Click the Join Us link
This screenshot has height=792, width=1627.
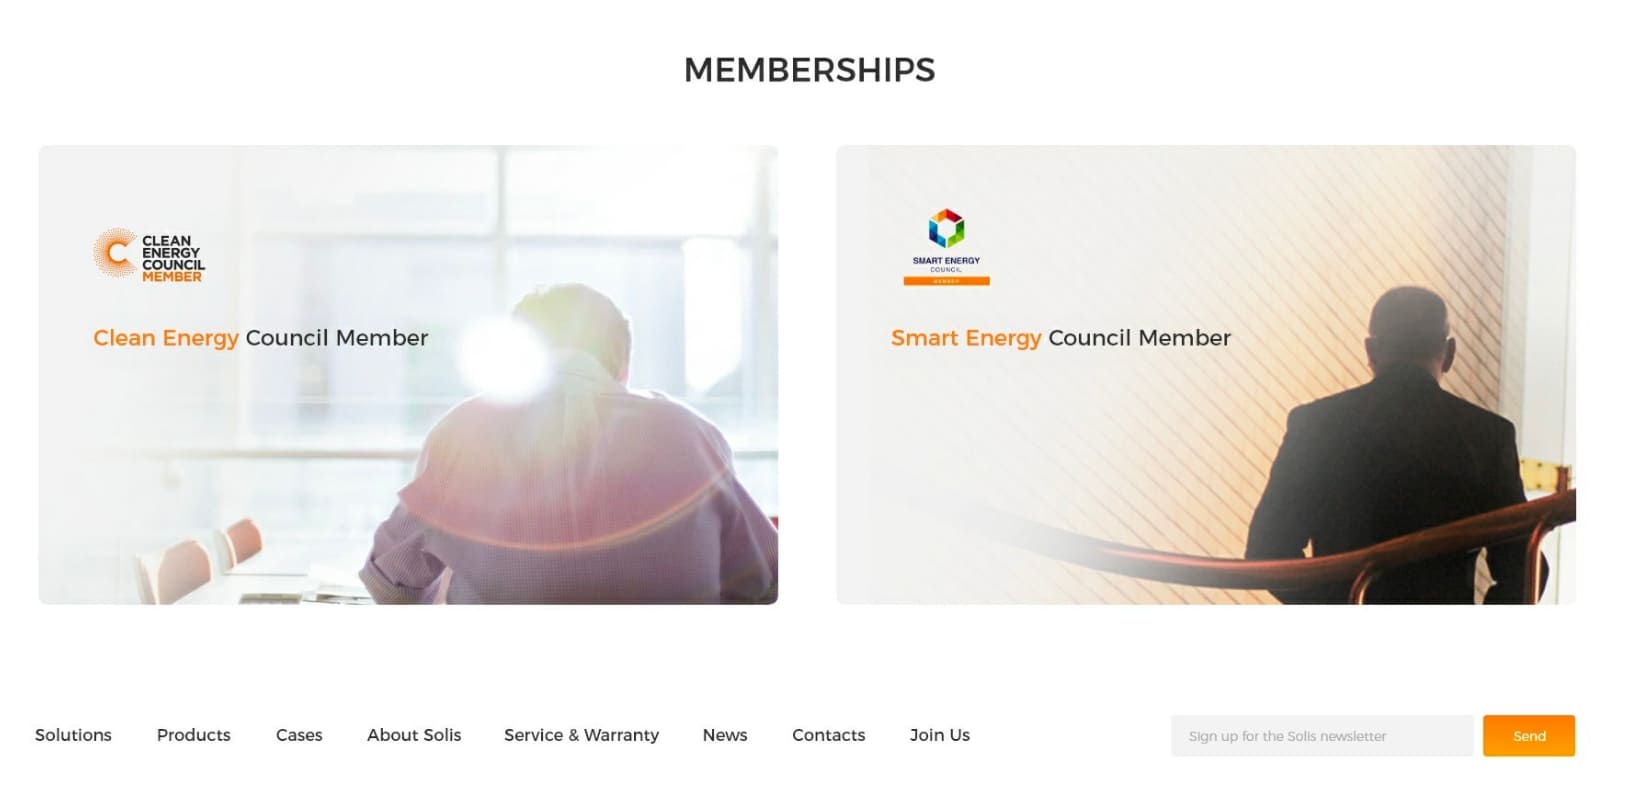pyautogui.click(x=940, y=735)
